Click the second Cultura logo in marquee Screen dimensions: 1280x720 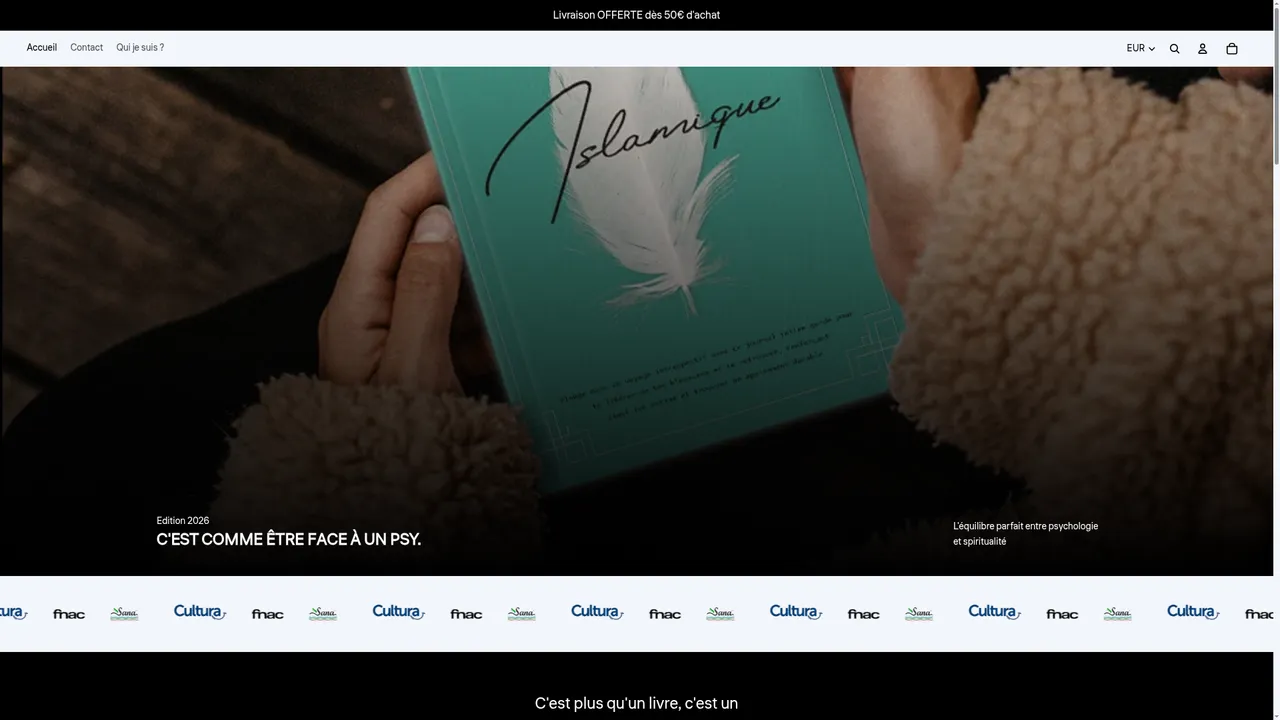pos(399,612)
